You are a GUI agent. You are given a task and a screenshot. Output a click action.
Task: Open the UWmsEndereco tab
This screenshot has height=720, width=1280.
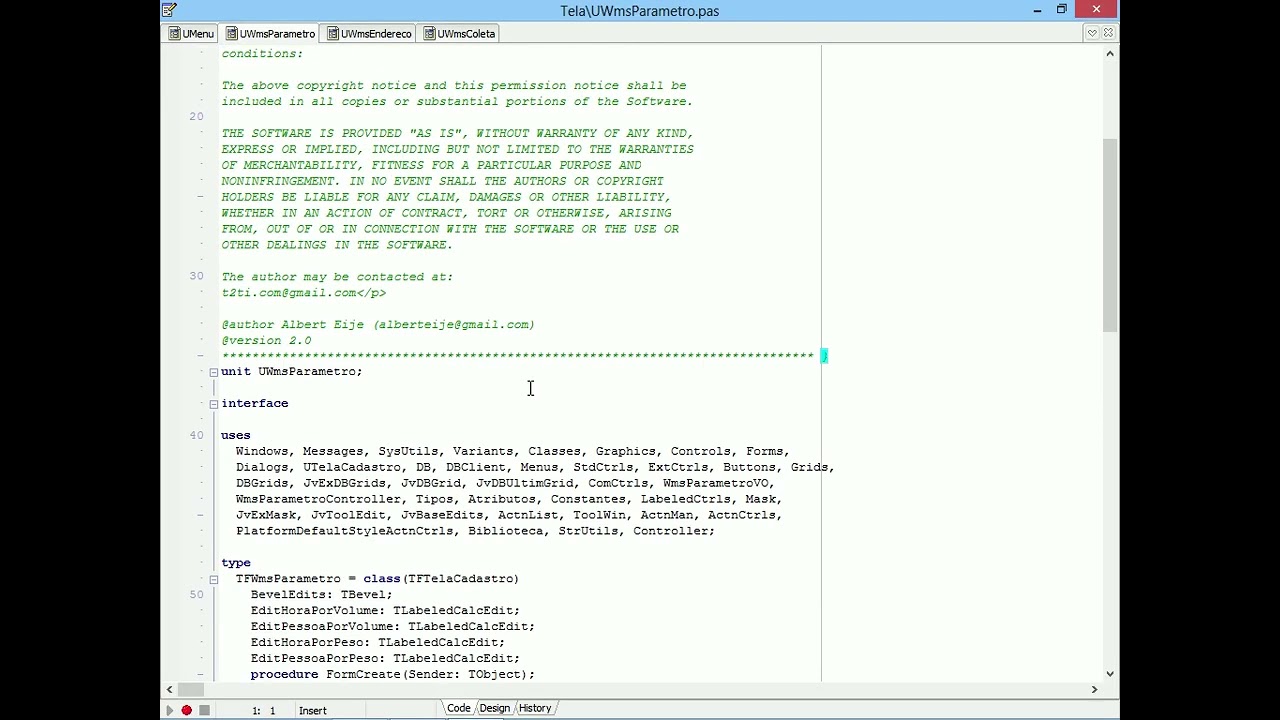pyautogui.click(x=368, y=34)
